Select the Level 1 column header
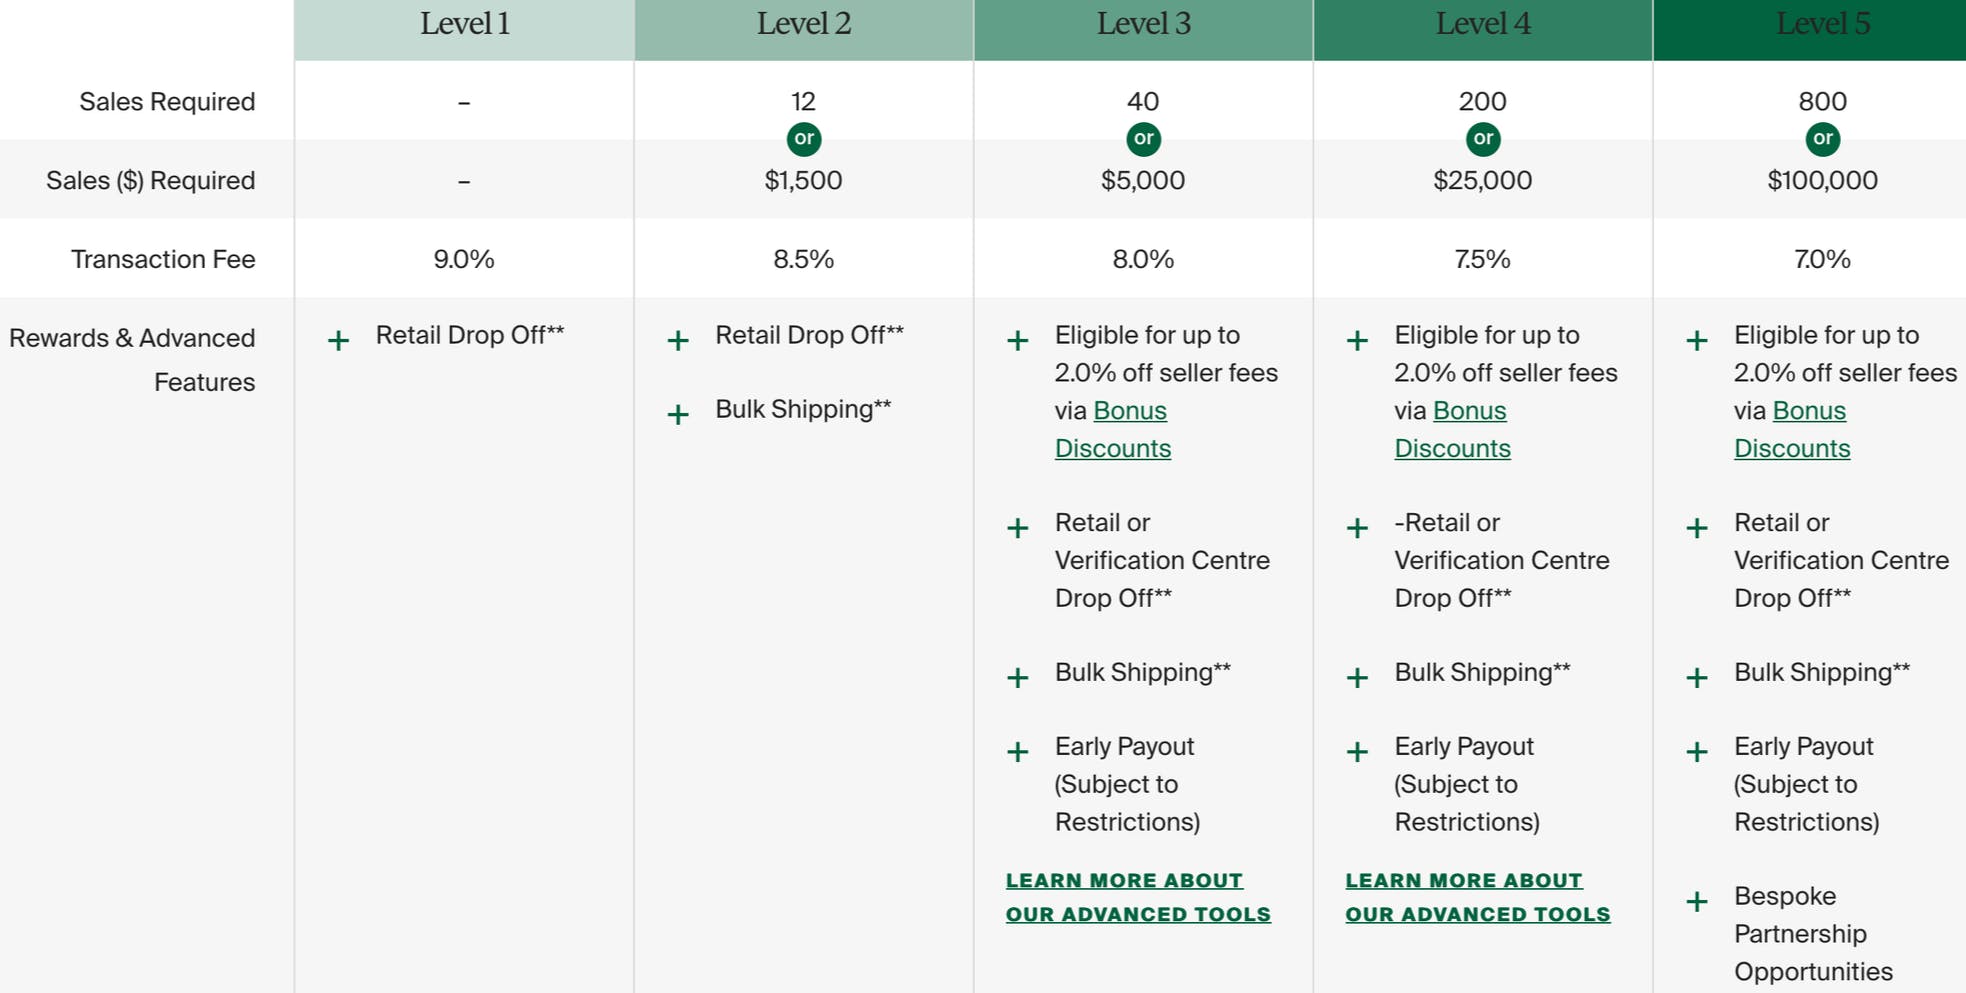Viewport: 1966px width, 993px height. [x=465, y=25]
